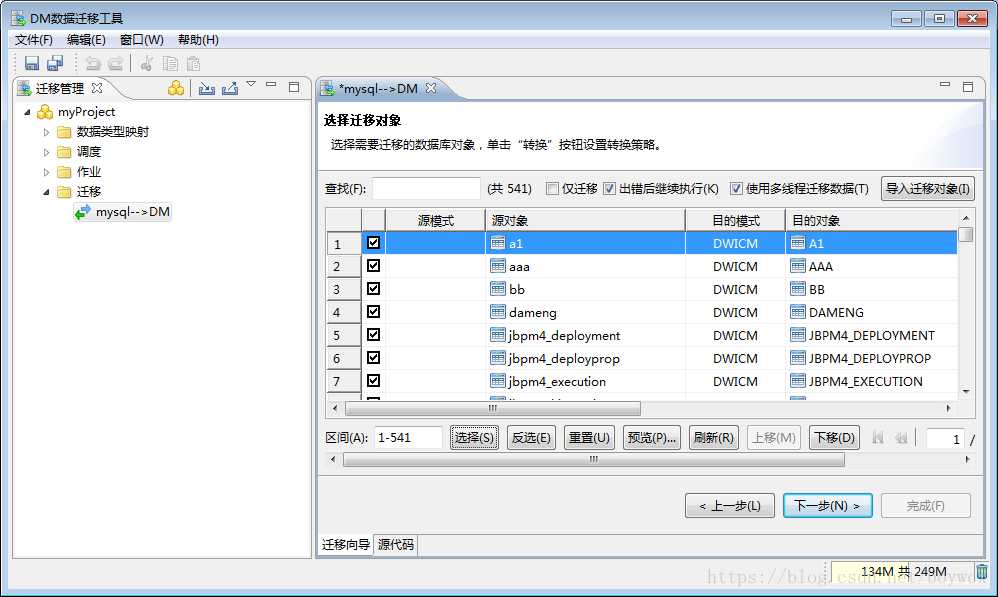The width and height of the screenshot is (998, 597).
Task: Click 下一步(N) > button
Action: tap(827, 505)
